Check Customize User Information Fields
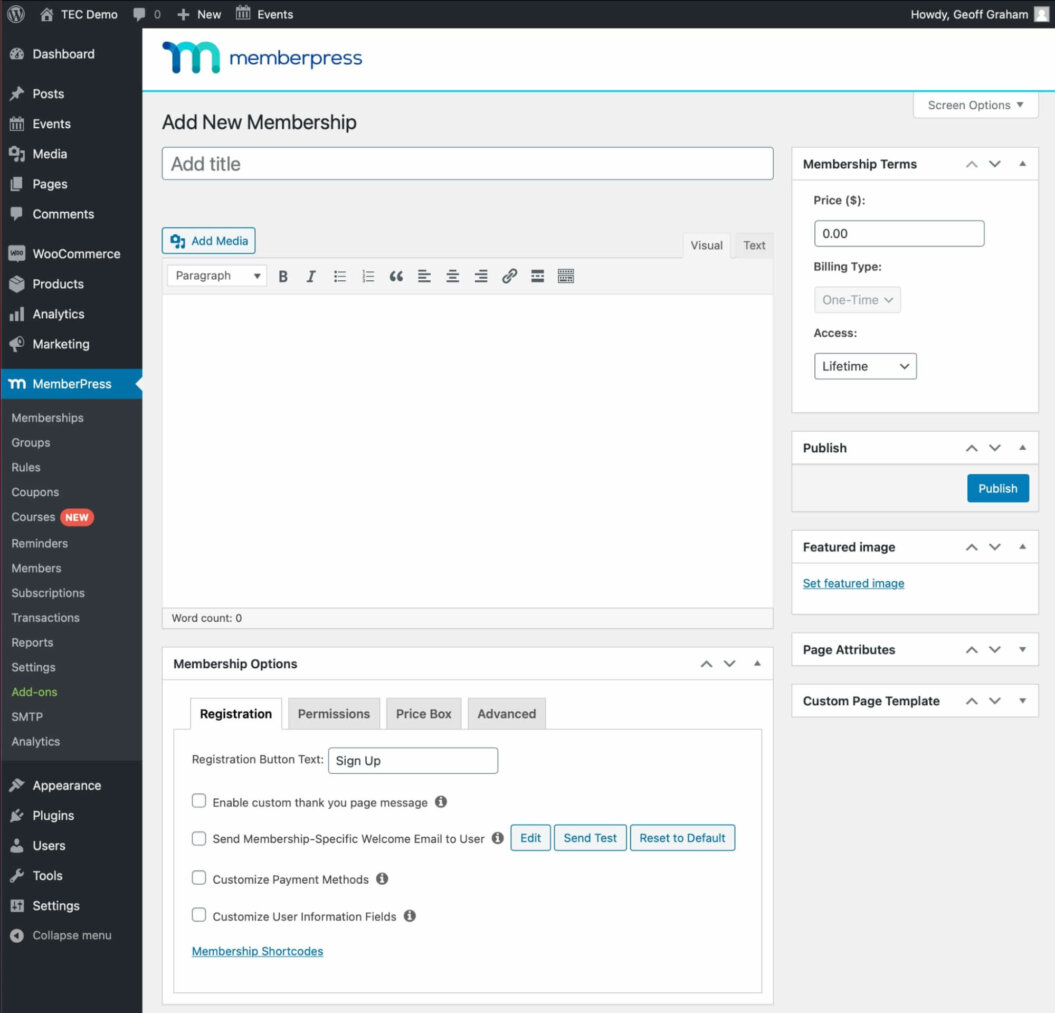Image resolution: width=1055 pixels, height=1013 pixels. (x=198, y=915)
